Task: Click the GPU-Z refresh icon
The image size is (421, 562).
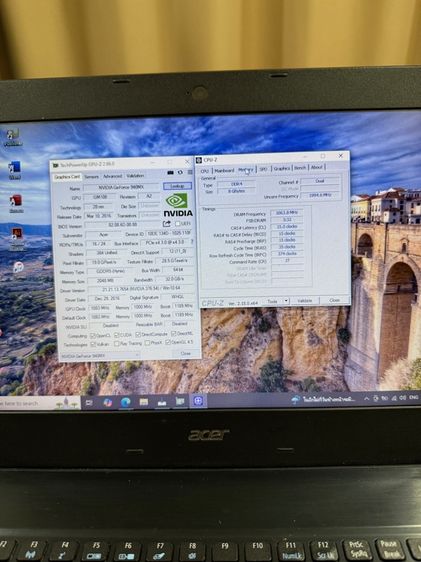Action: coord(180,172)
